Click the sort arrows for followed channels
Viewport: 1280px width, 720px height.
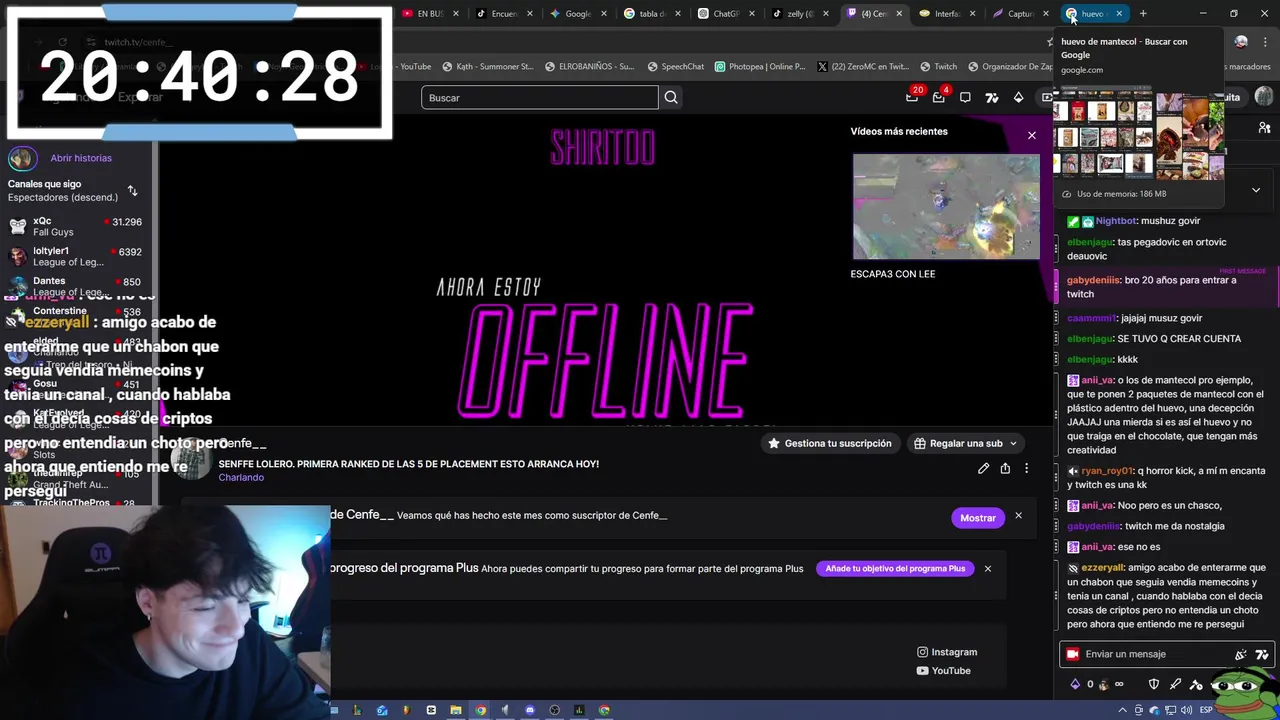click(x=132, y=190)
